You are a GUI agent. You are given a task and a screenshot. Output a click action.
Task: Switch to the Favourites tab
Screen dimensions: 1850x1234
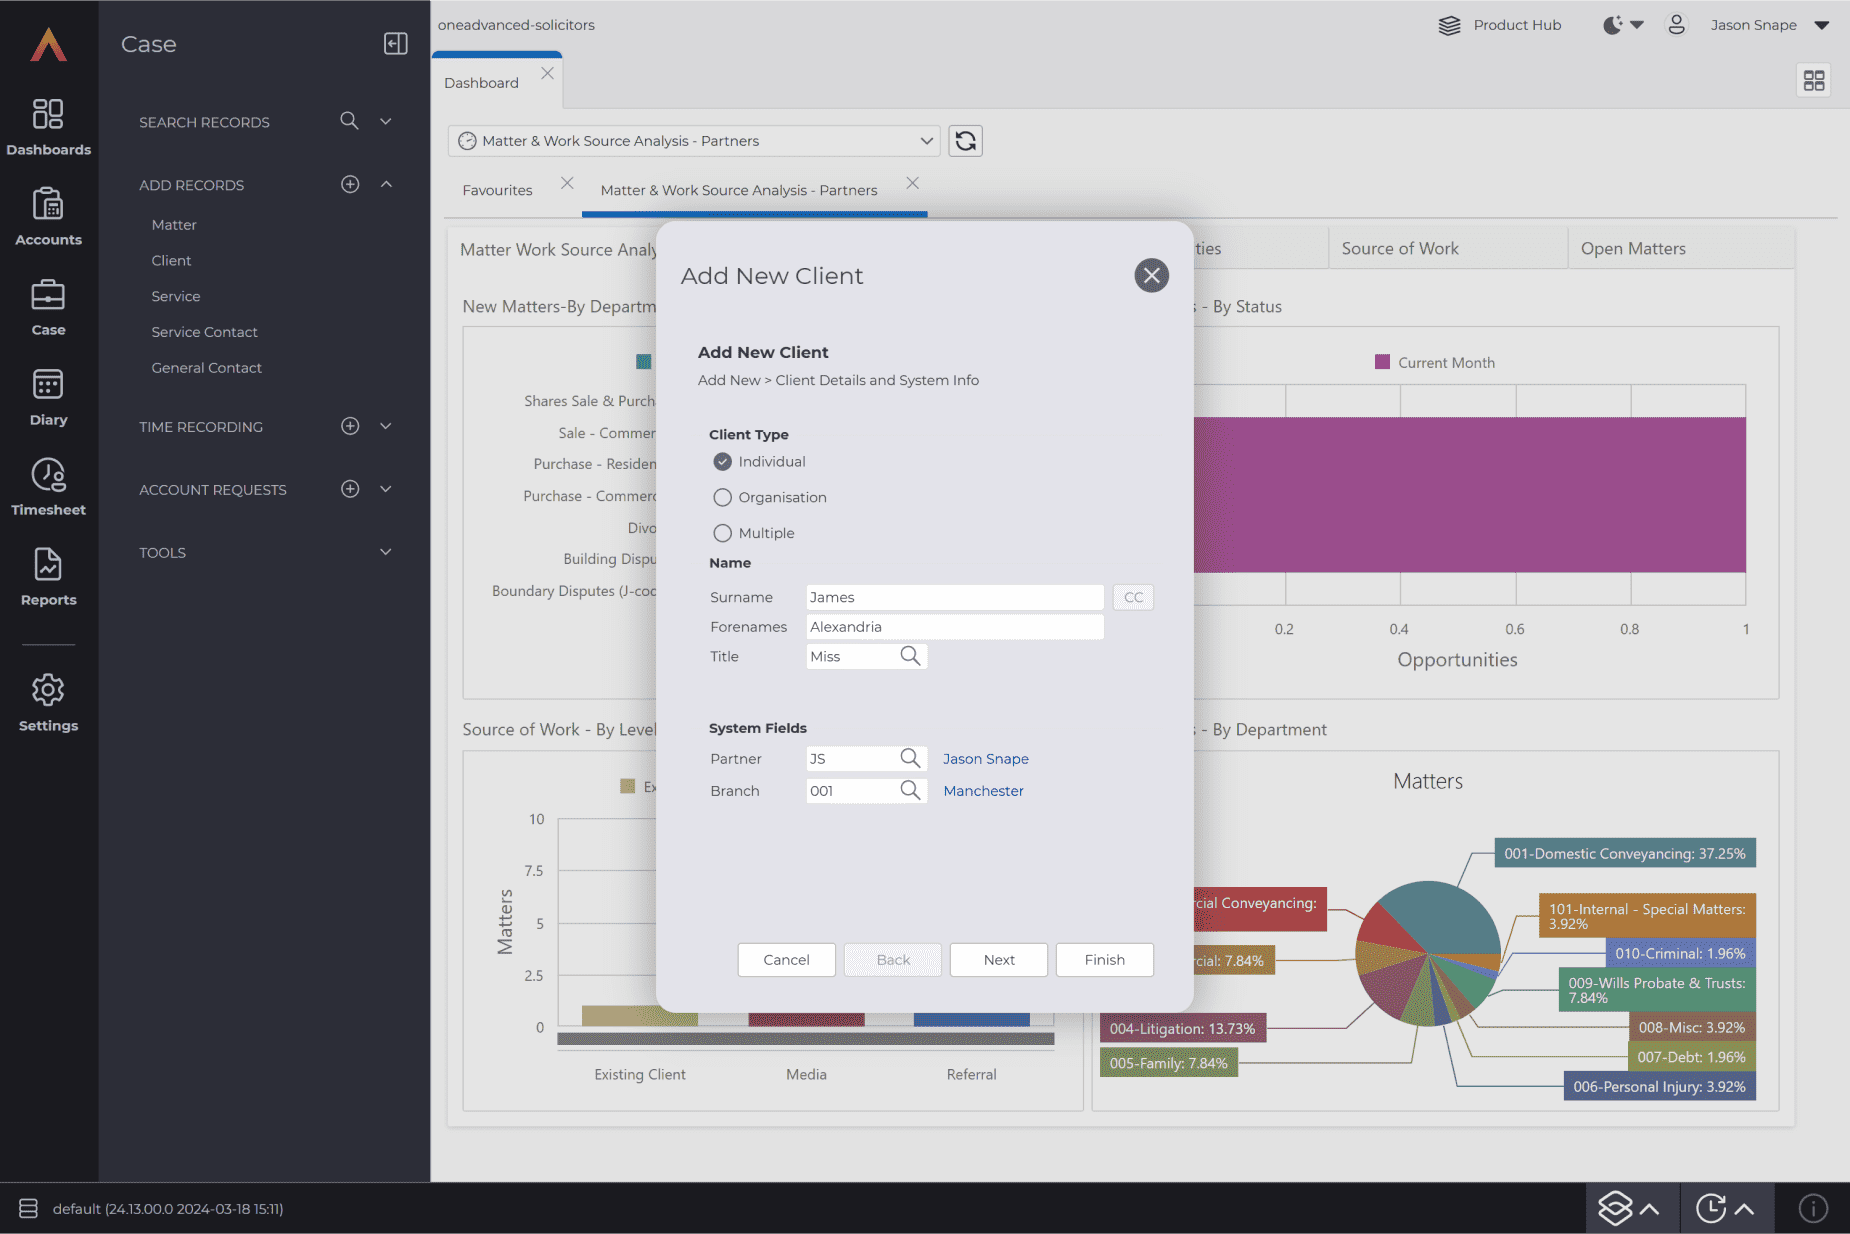click(497, 191)
